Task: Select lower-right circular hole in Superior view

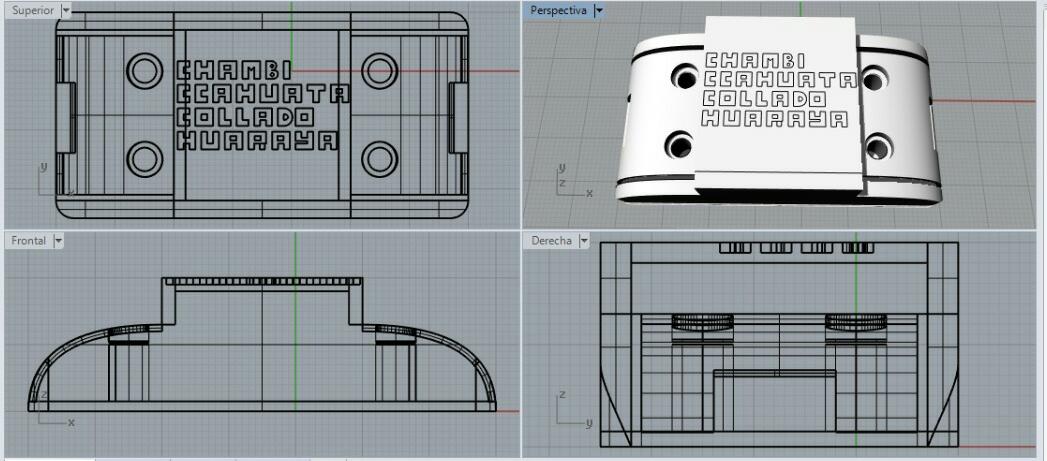Action: pyautogui.click(x=379, y=159)
